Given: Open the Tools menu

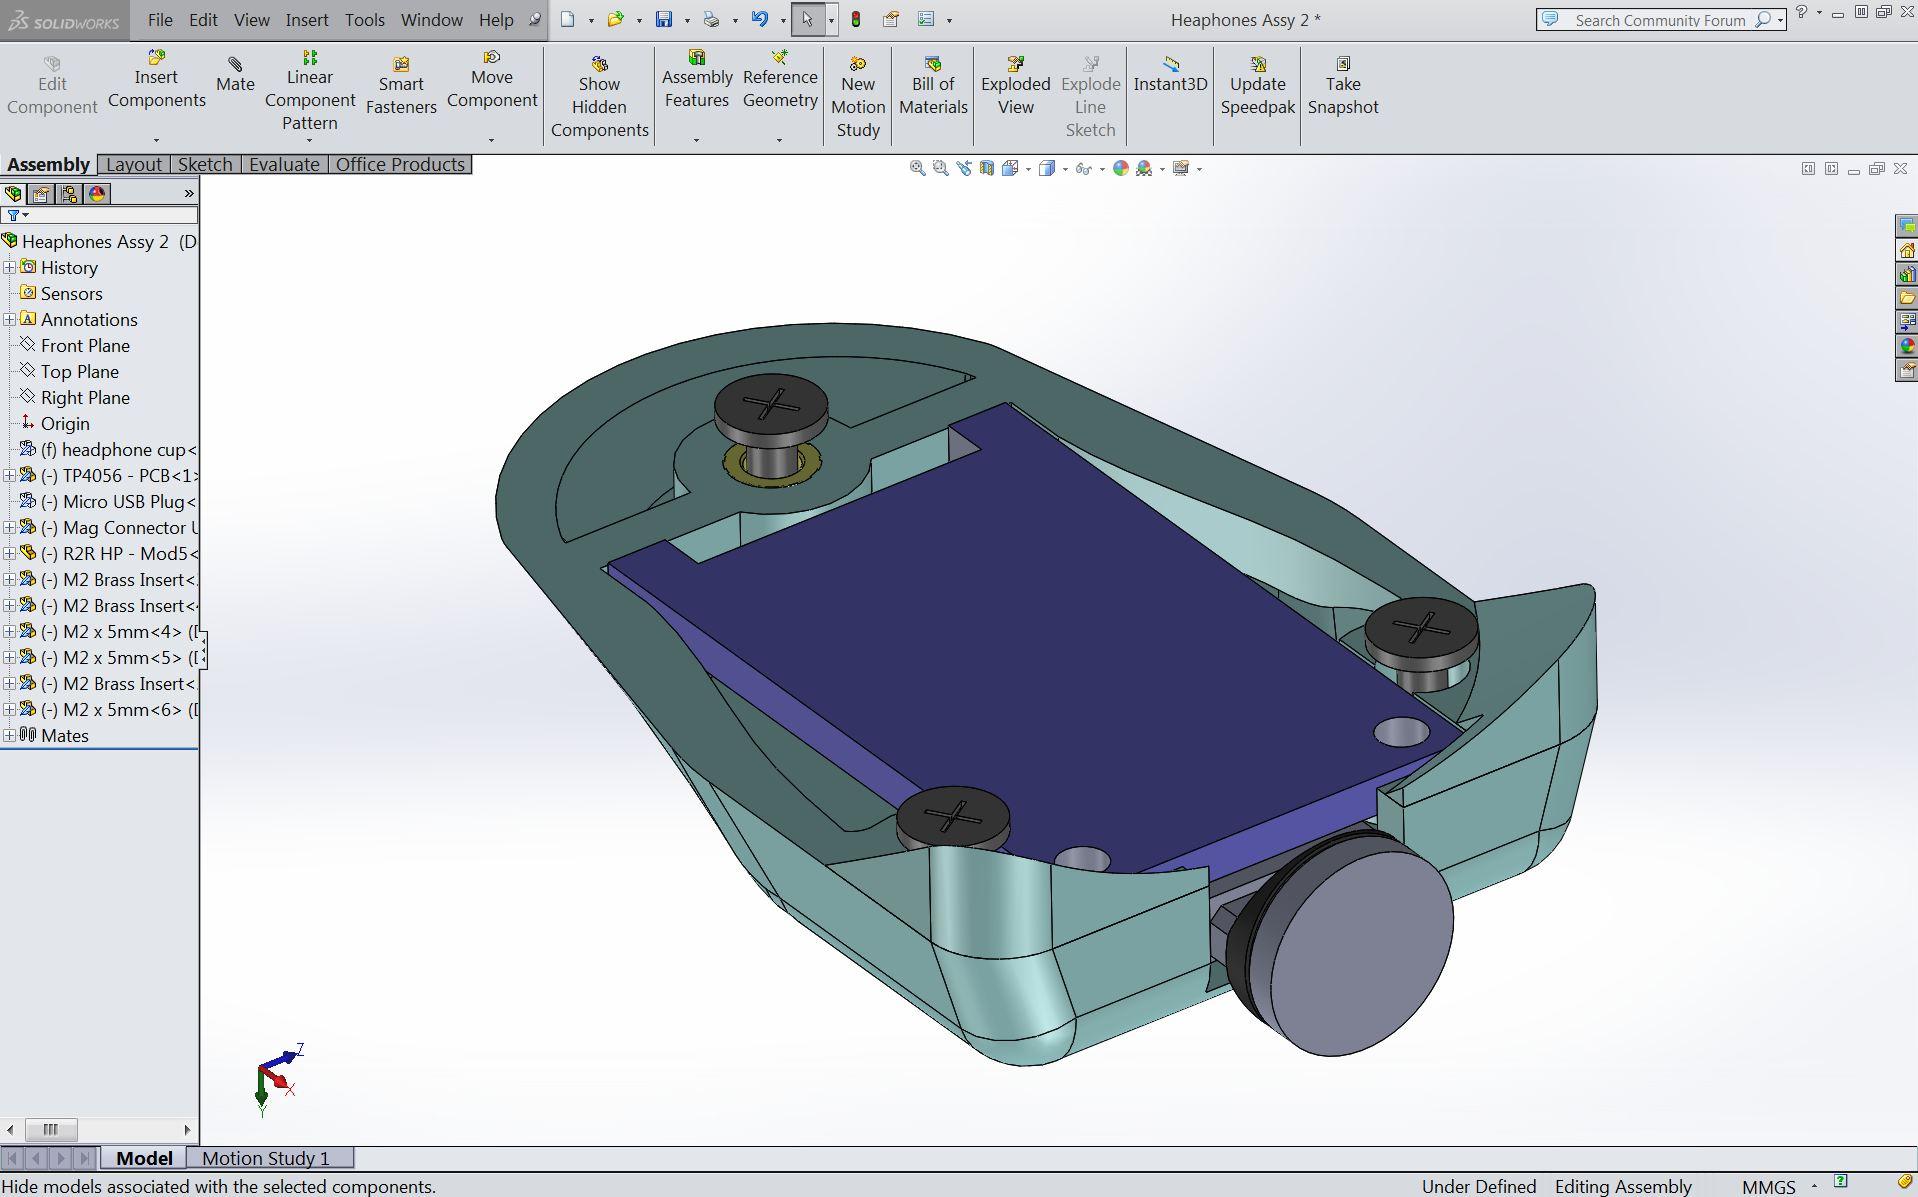Looking at the screenshot, I should pos(365,20).
